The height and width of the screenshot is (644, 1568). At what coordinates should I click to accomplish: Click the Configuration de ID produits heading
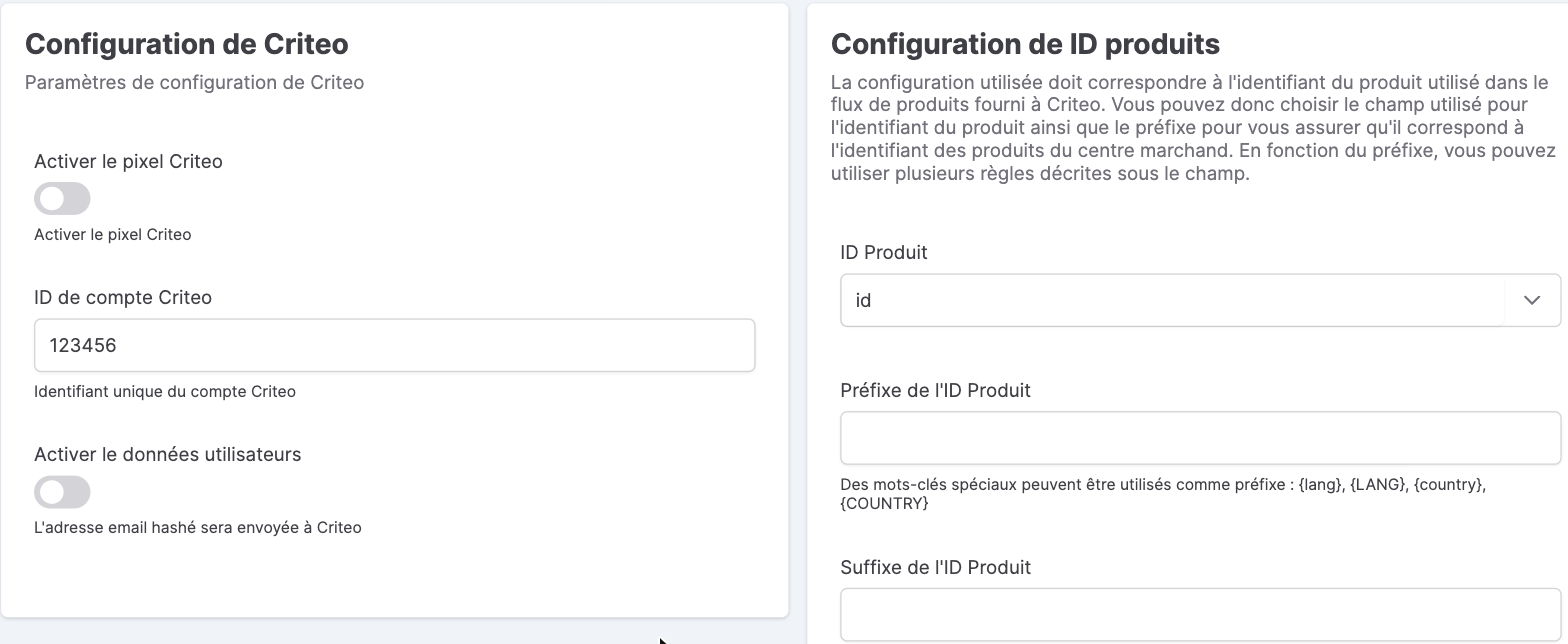(1025, 44)
